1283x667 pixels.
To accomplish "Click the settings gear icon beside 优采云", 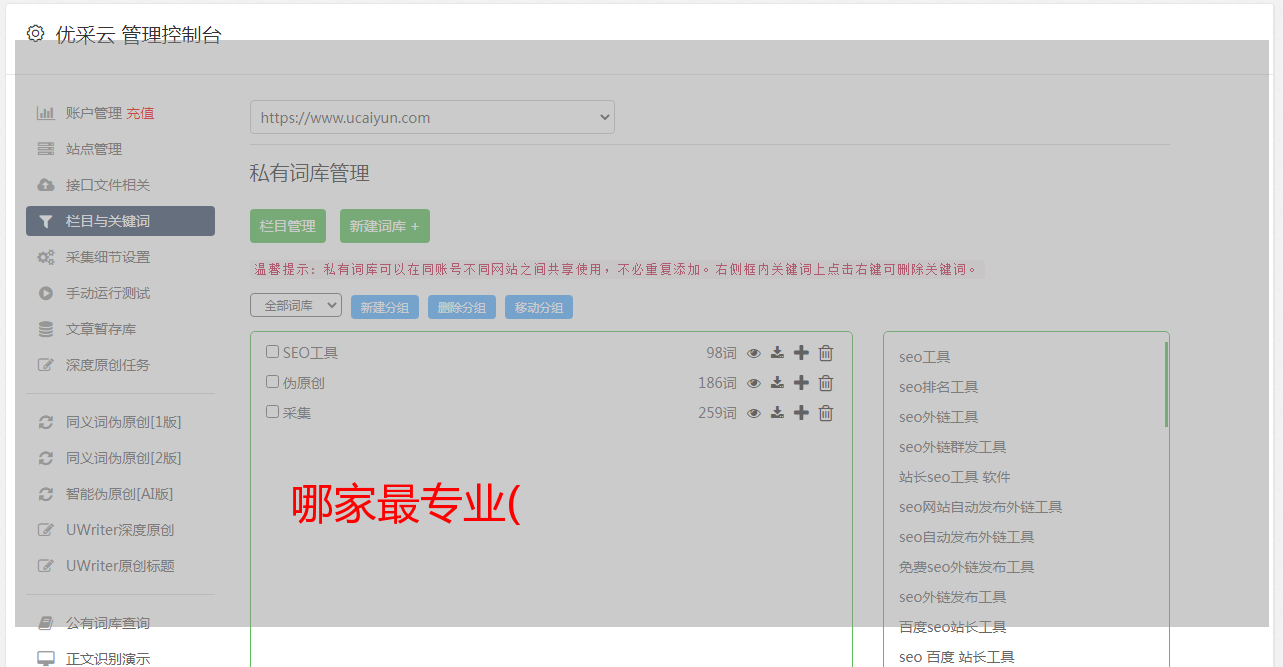I will (x=36, y=34).
